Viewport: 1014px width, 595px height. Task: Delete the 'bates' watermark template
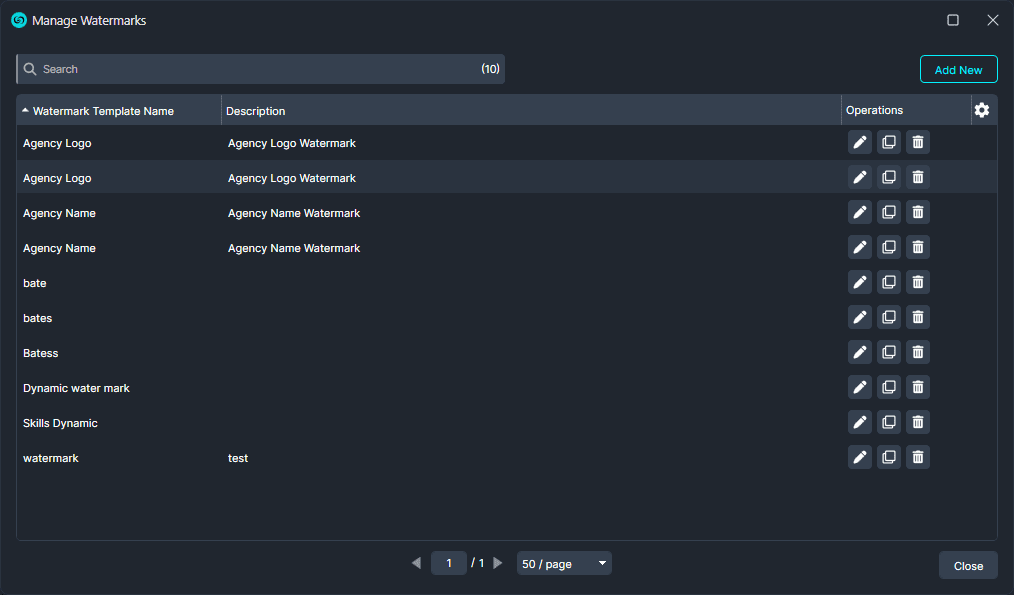coord(917,317)
